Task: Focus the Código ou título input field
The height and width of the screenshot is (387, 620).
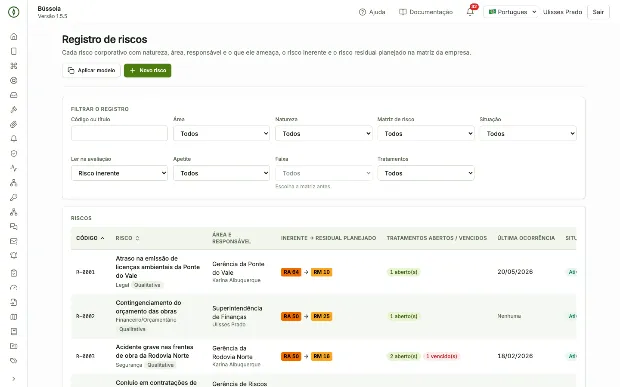Action: point(119,133)
